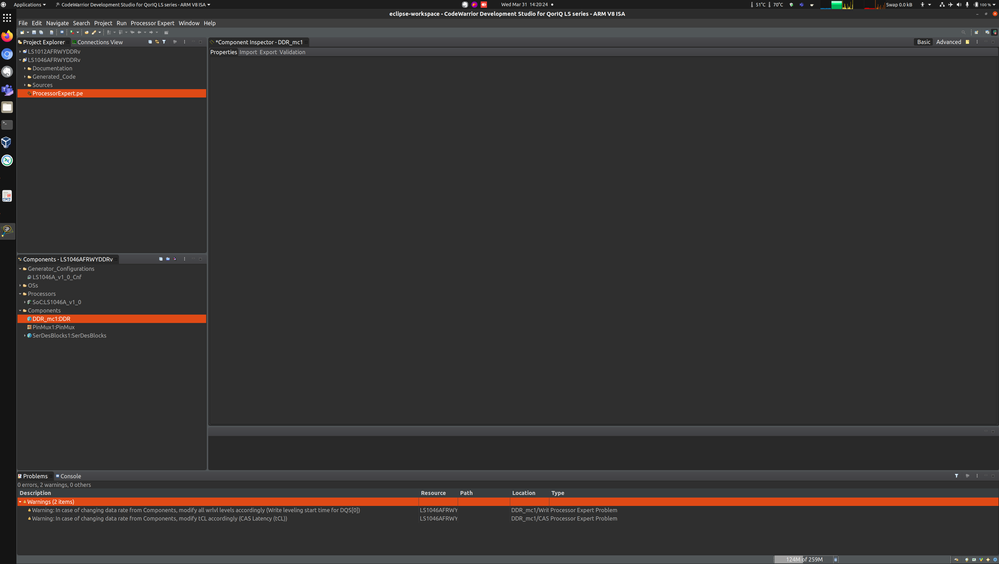Expand the SerDesBlocks1:SerDesBlocks component
The width and height of the screenshot is (999, 564).
(25, 336)
